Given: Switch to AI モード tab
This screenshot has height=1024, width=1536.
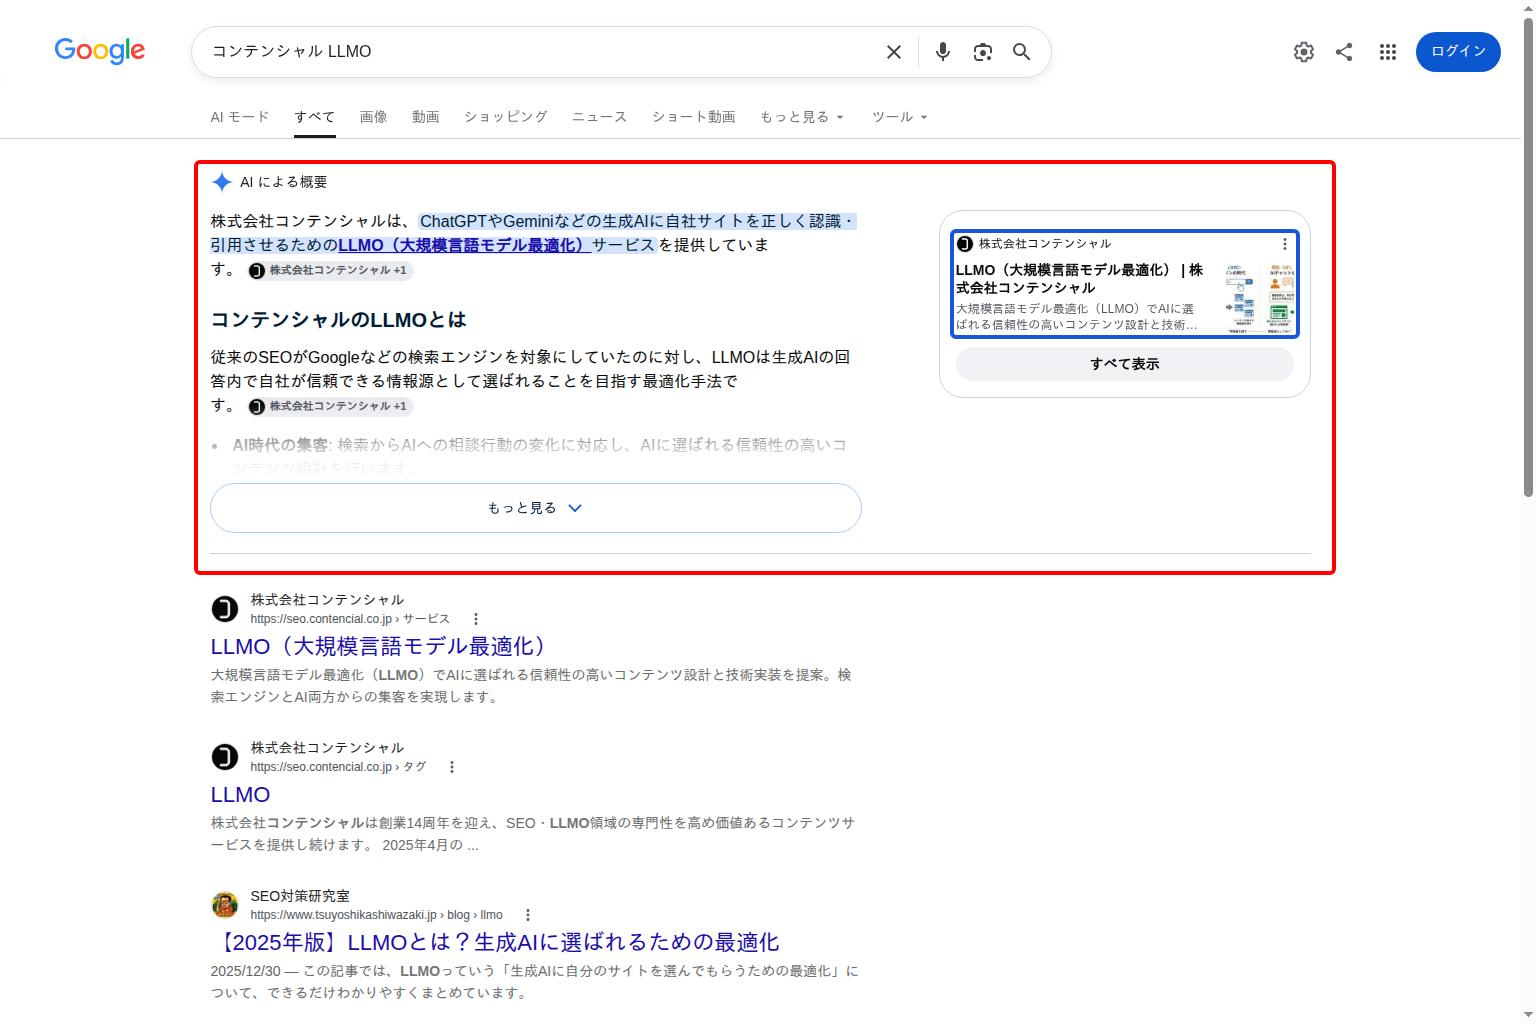Looking at the screenshot, I should click(240, 117).
